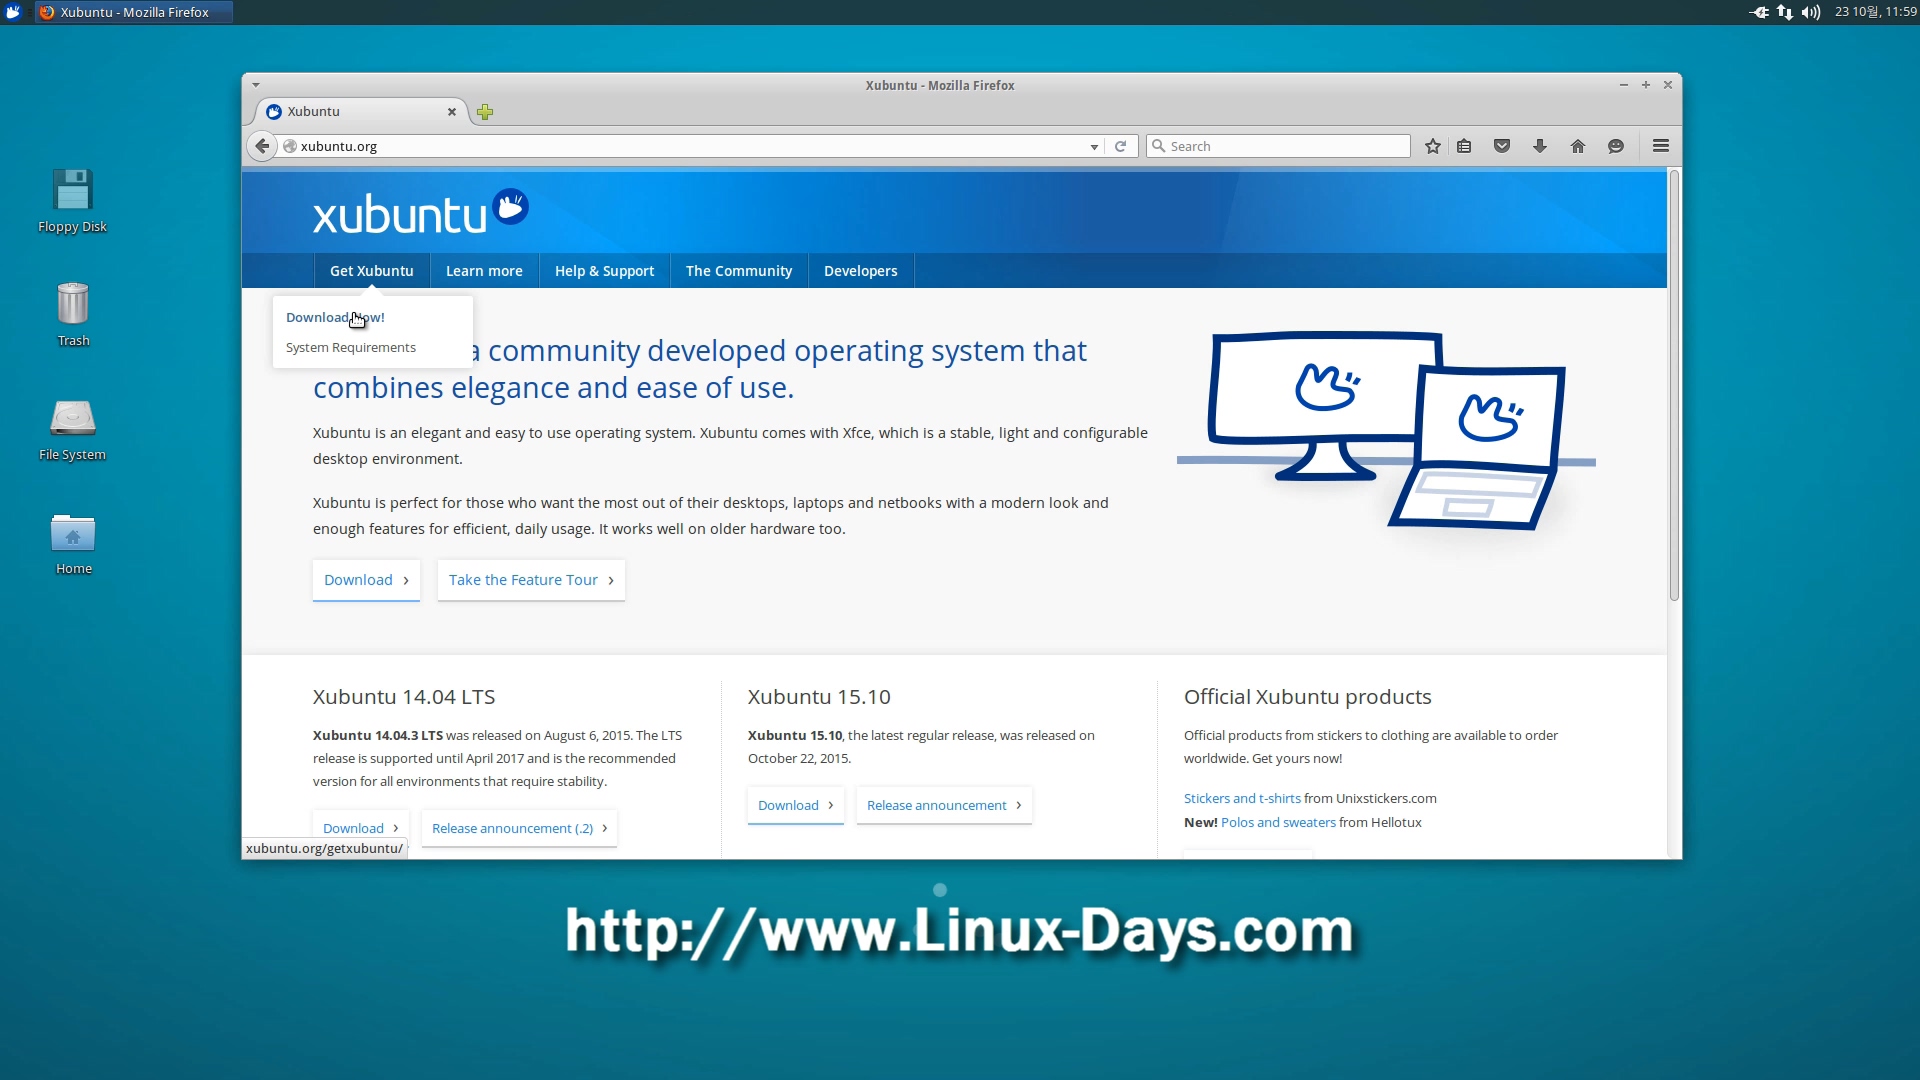Open the Developers menu

coord(861,271)
